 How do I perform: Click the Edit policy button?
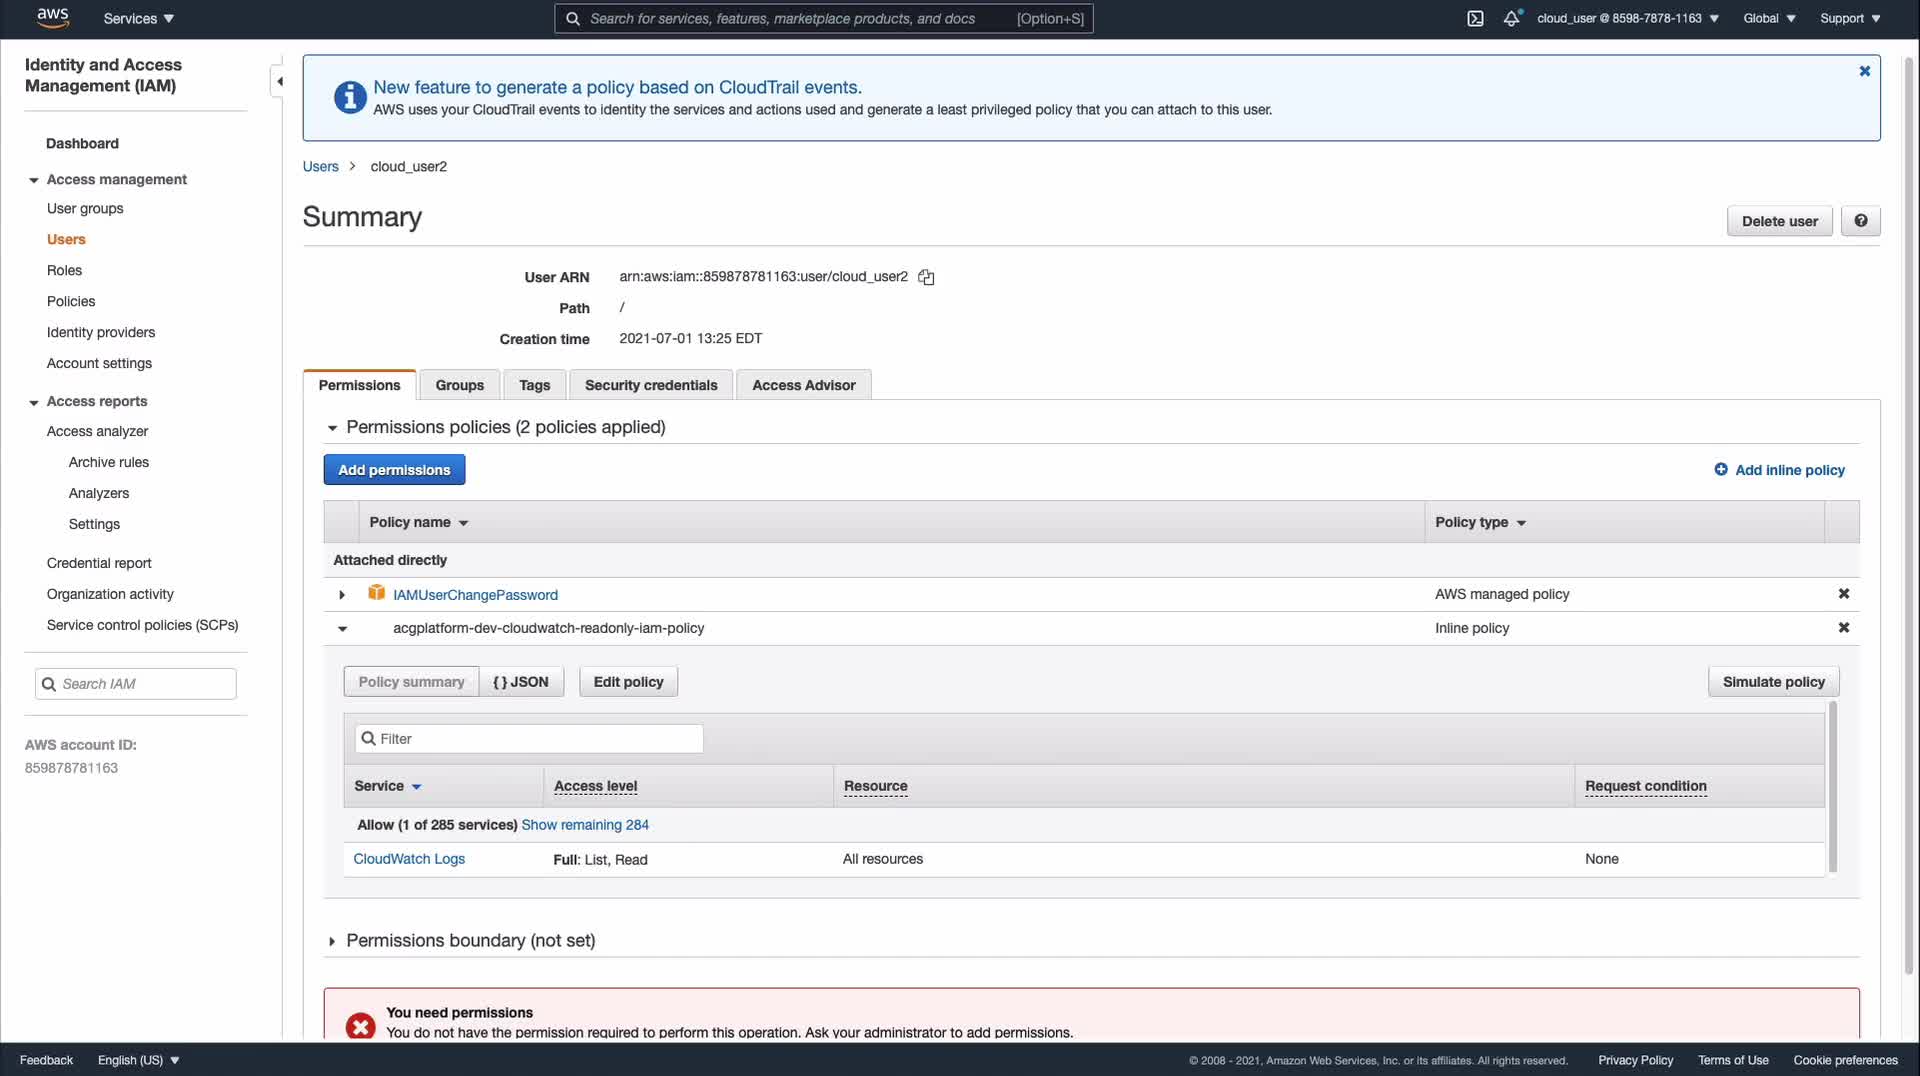click(x=628, y=682)
